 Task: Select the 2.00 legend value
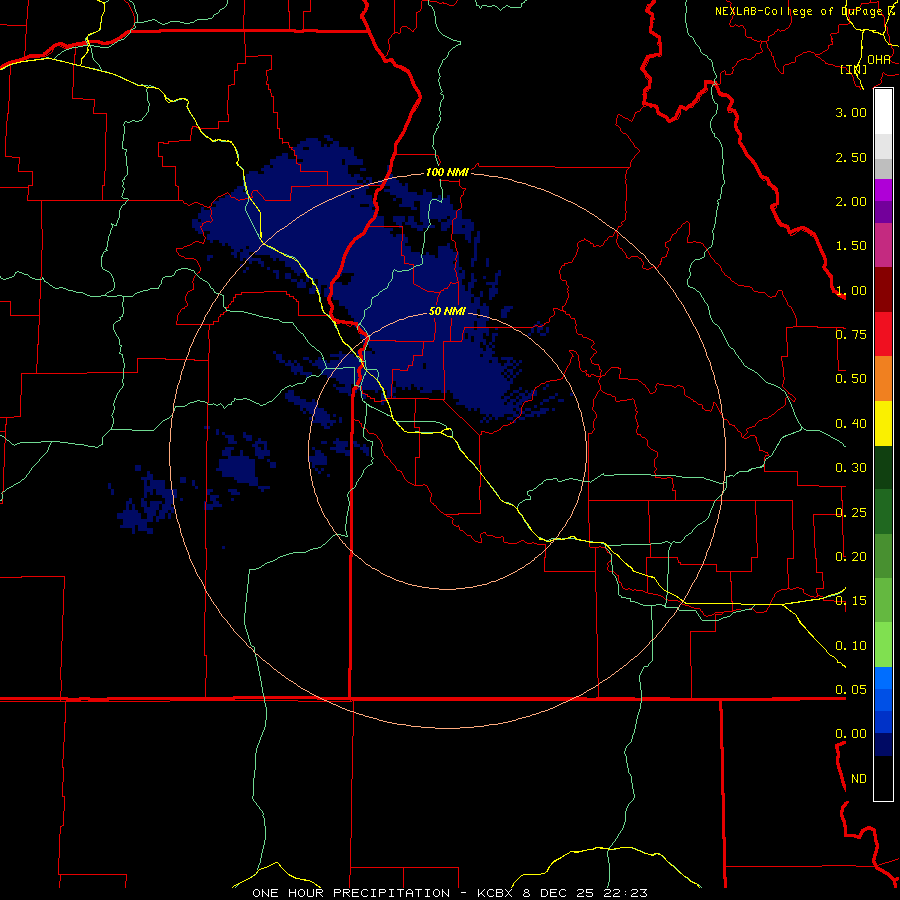tap(851, 201)
